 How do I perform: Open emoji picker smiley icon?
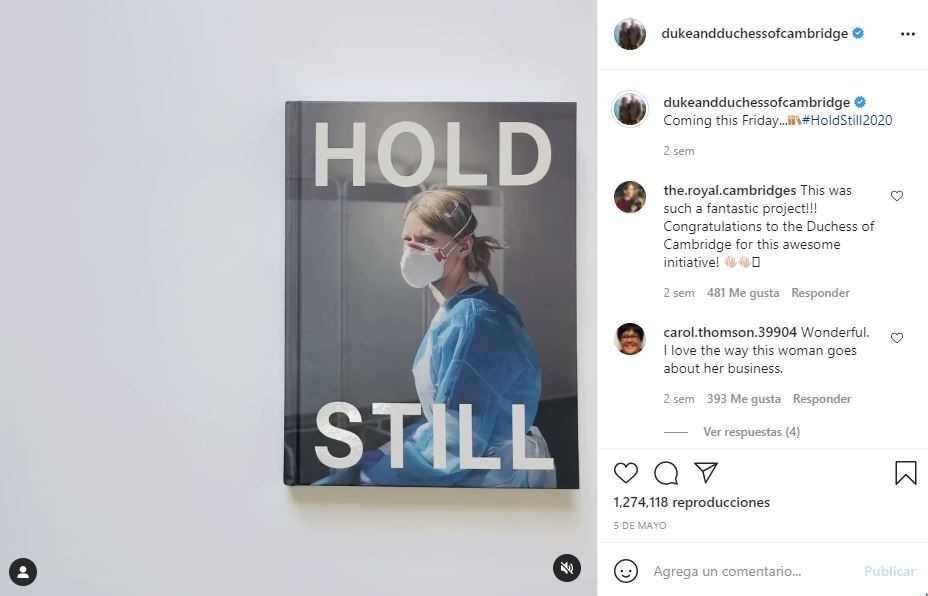pyautogui.click(x=626, y=571)
